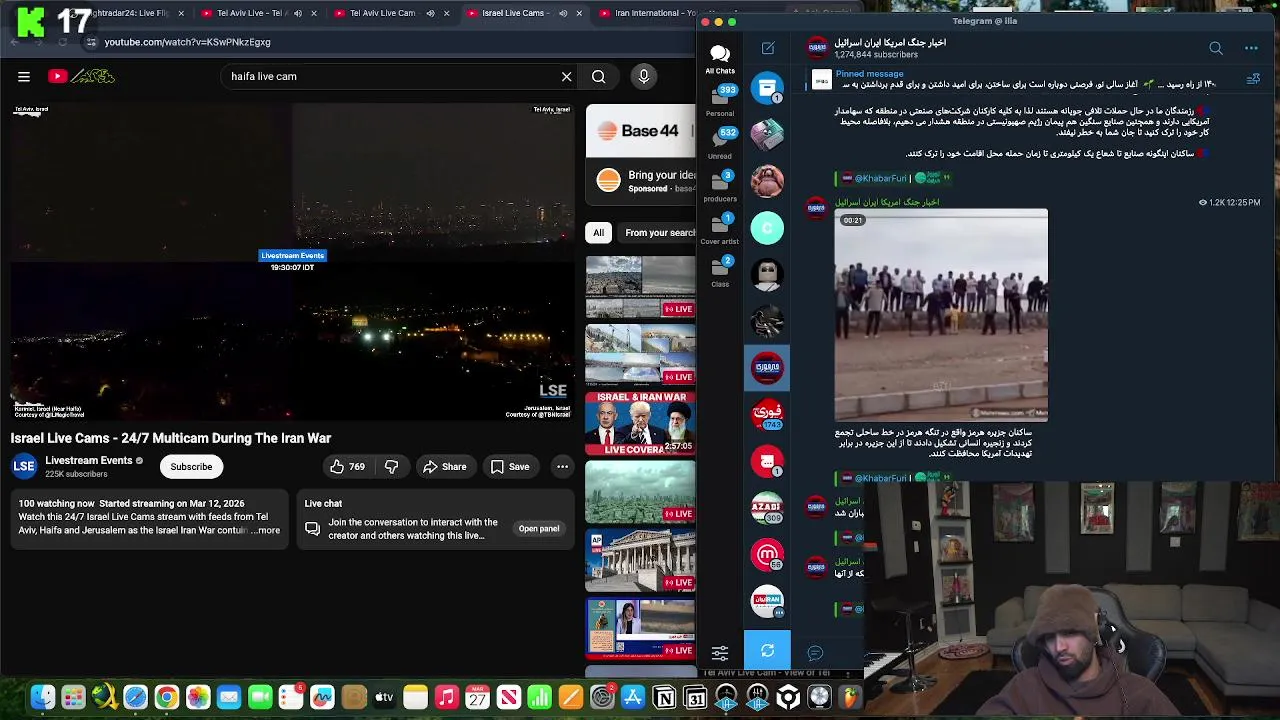
Task: Select the 'From your search' chip
Action: point(658,233)
